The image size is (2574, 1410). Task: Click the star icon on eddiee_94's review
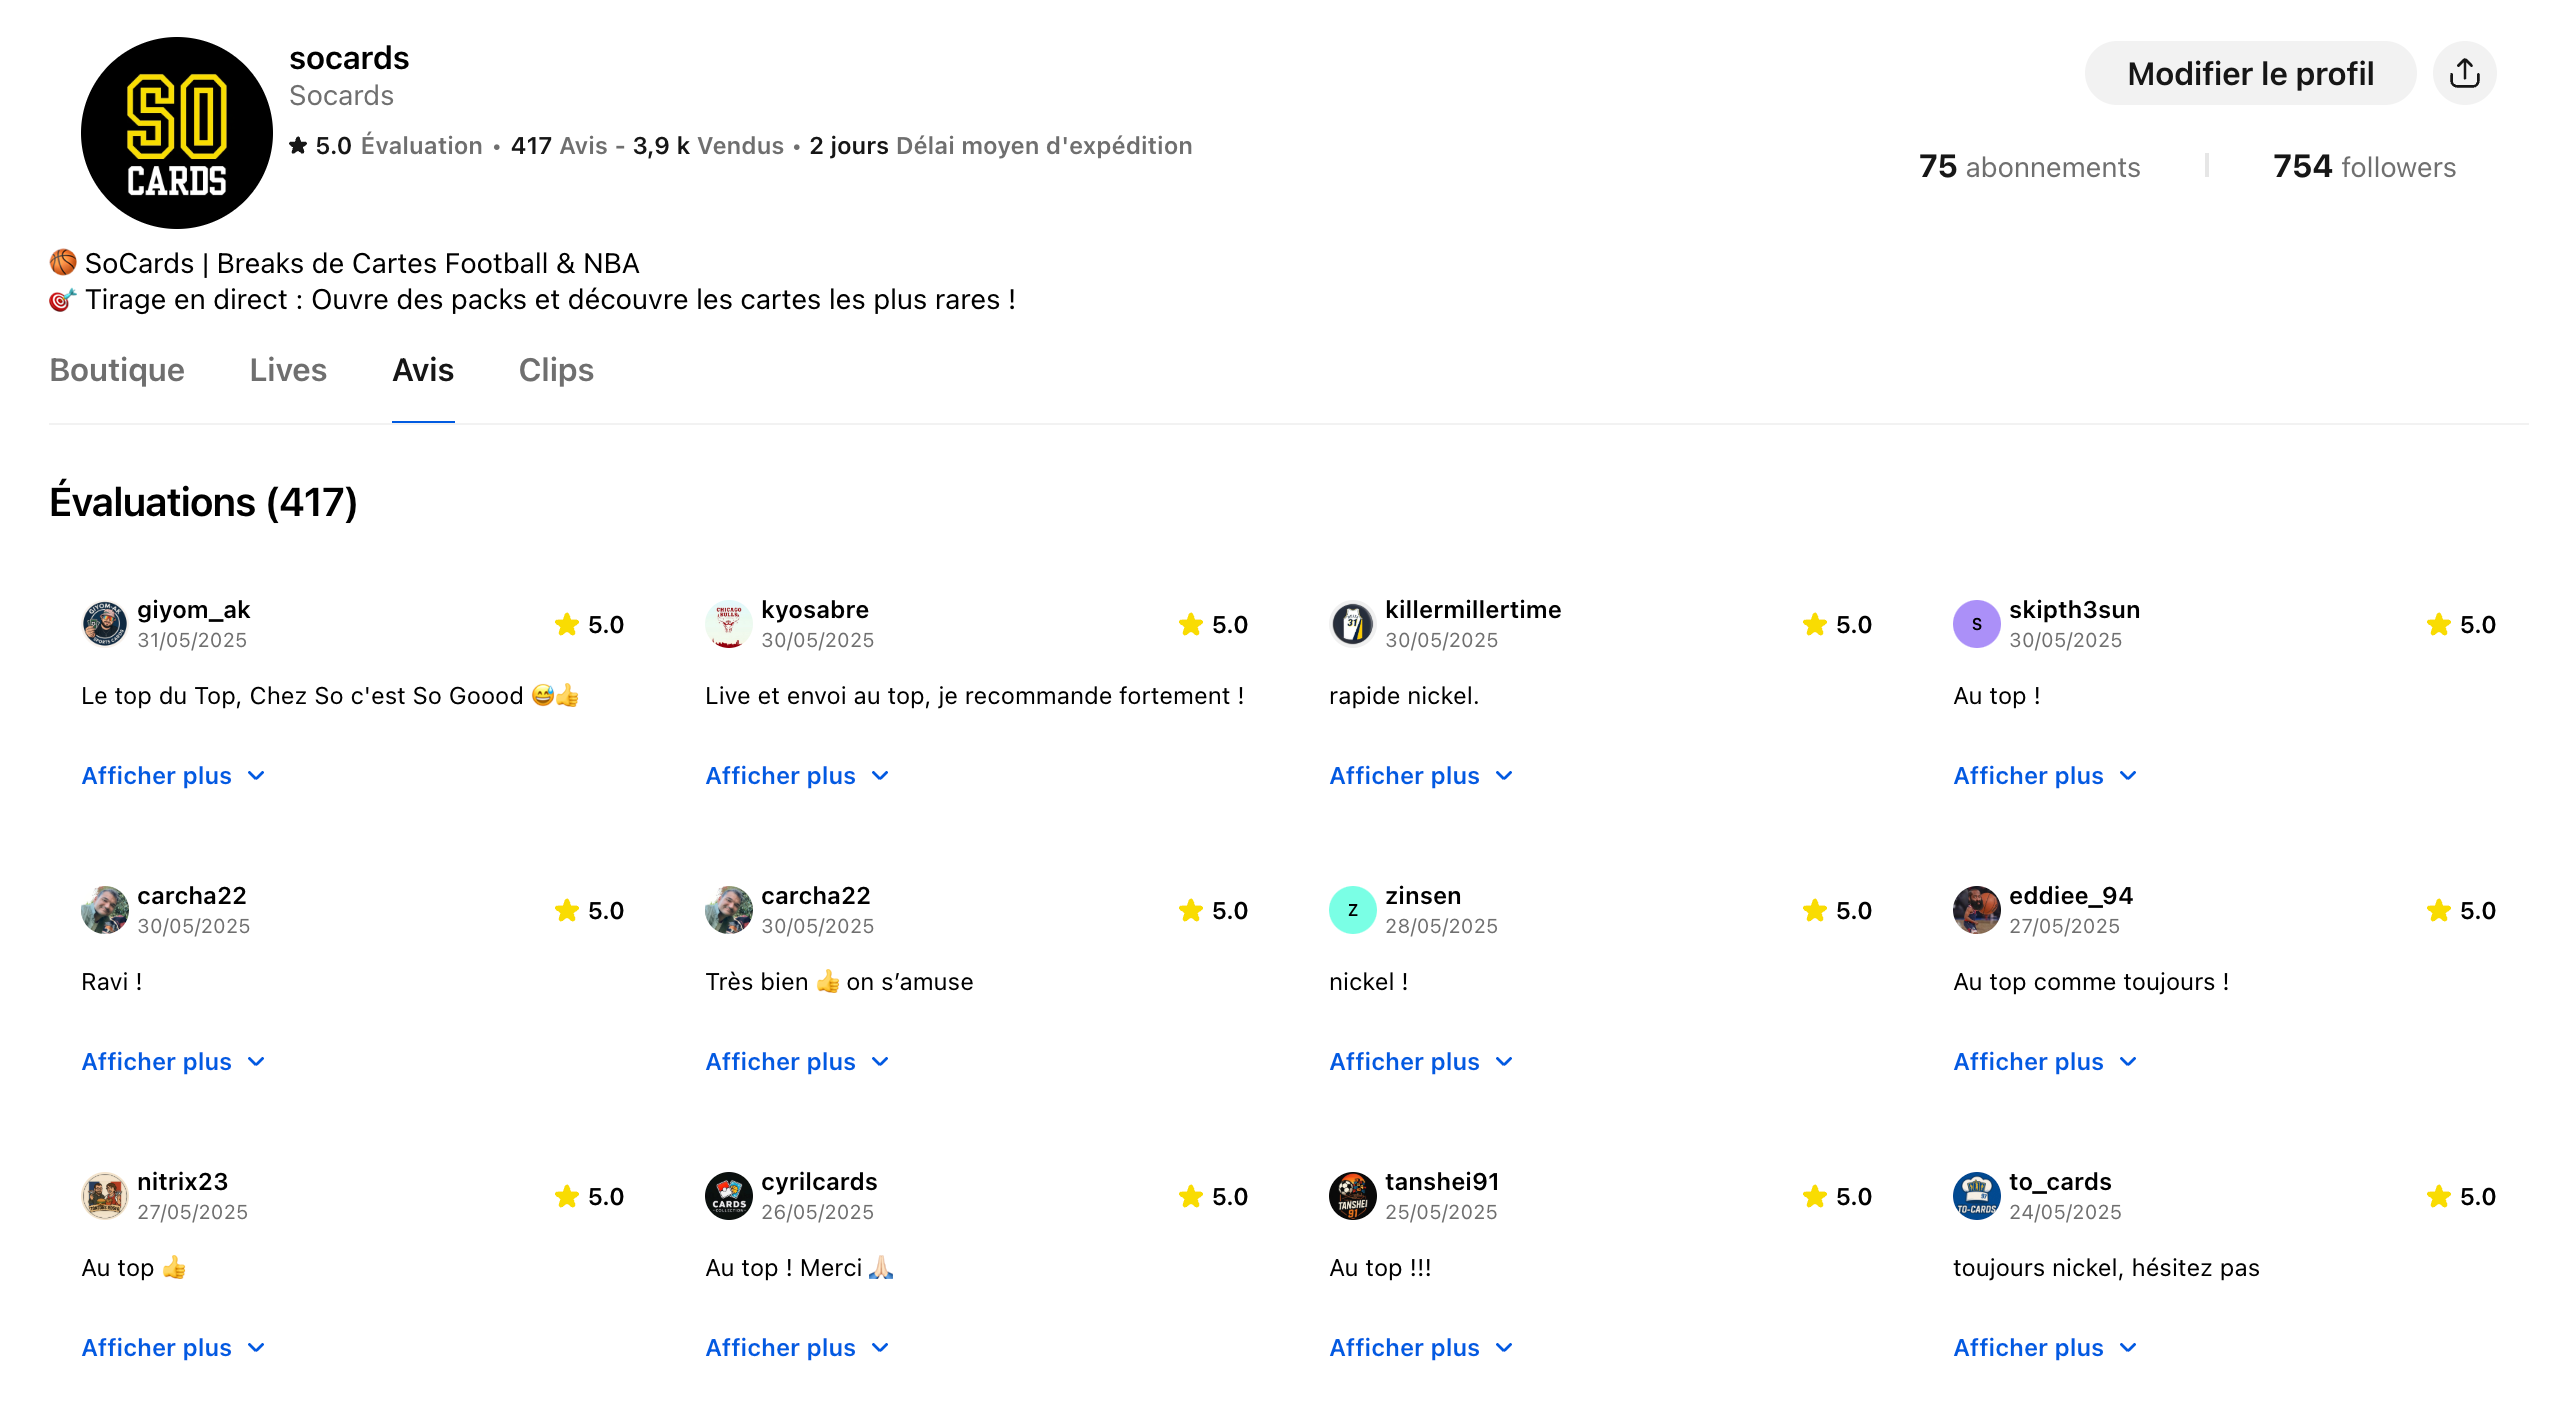pyautogui.click(x=2439, y=910)
